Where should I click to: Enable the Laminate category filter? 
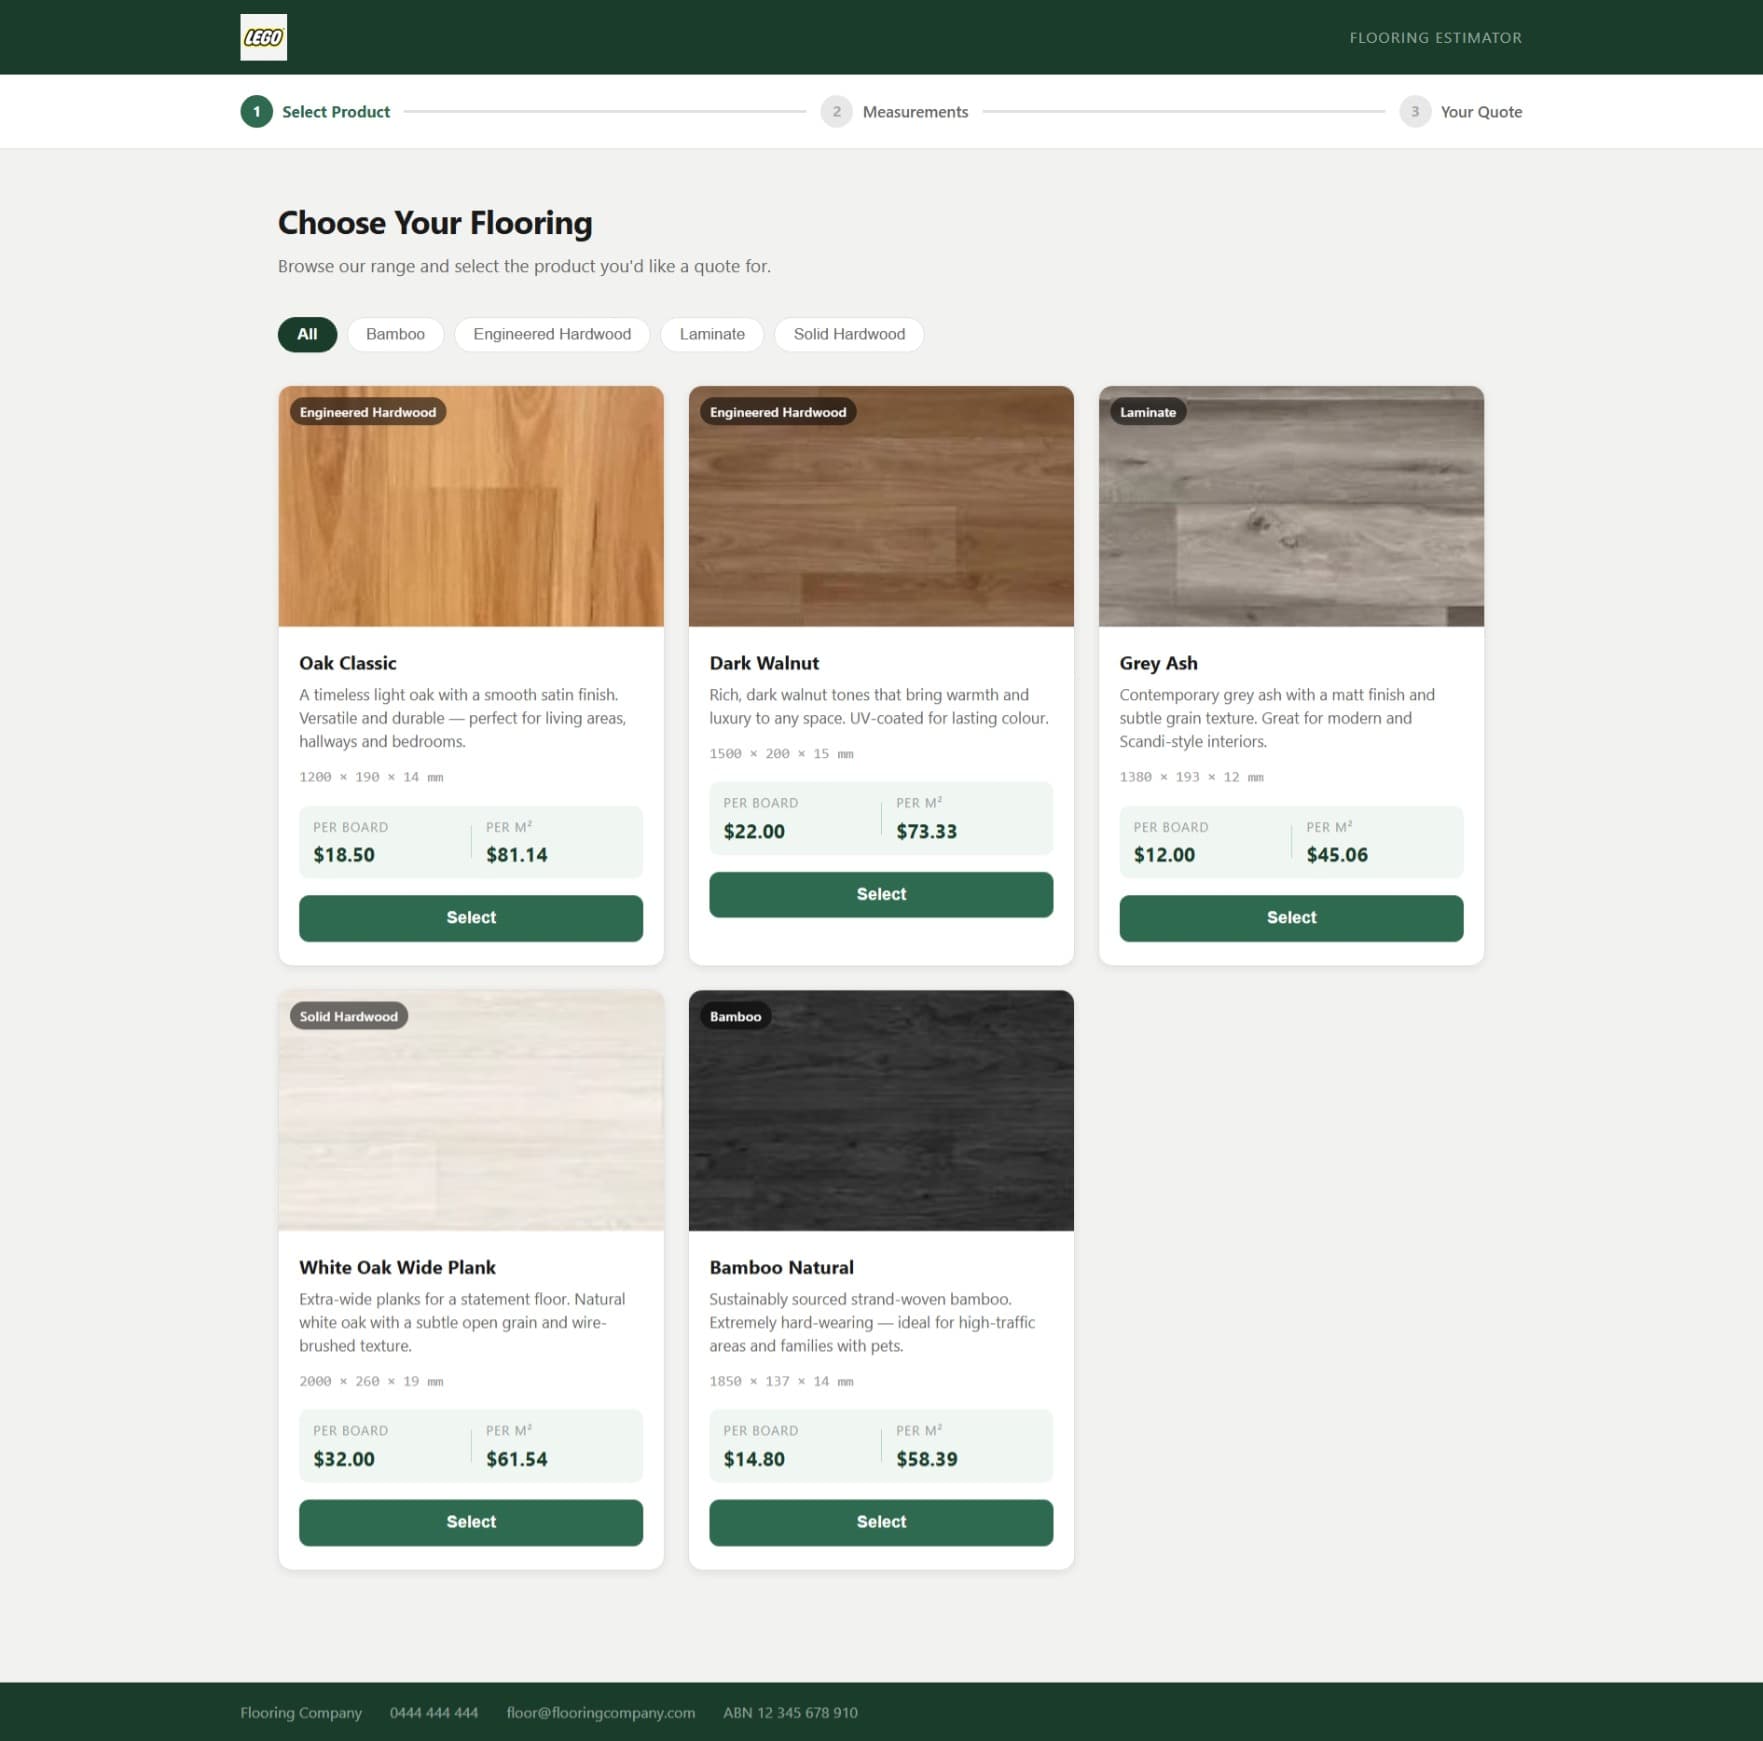coord(711,334)
